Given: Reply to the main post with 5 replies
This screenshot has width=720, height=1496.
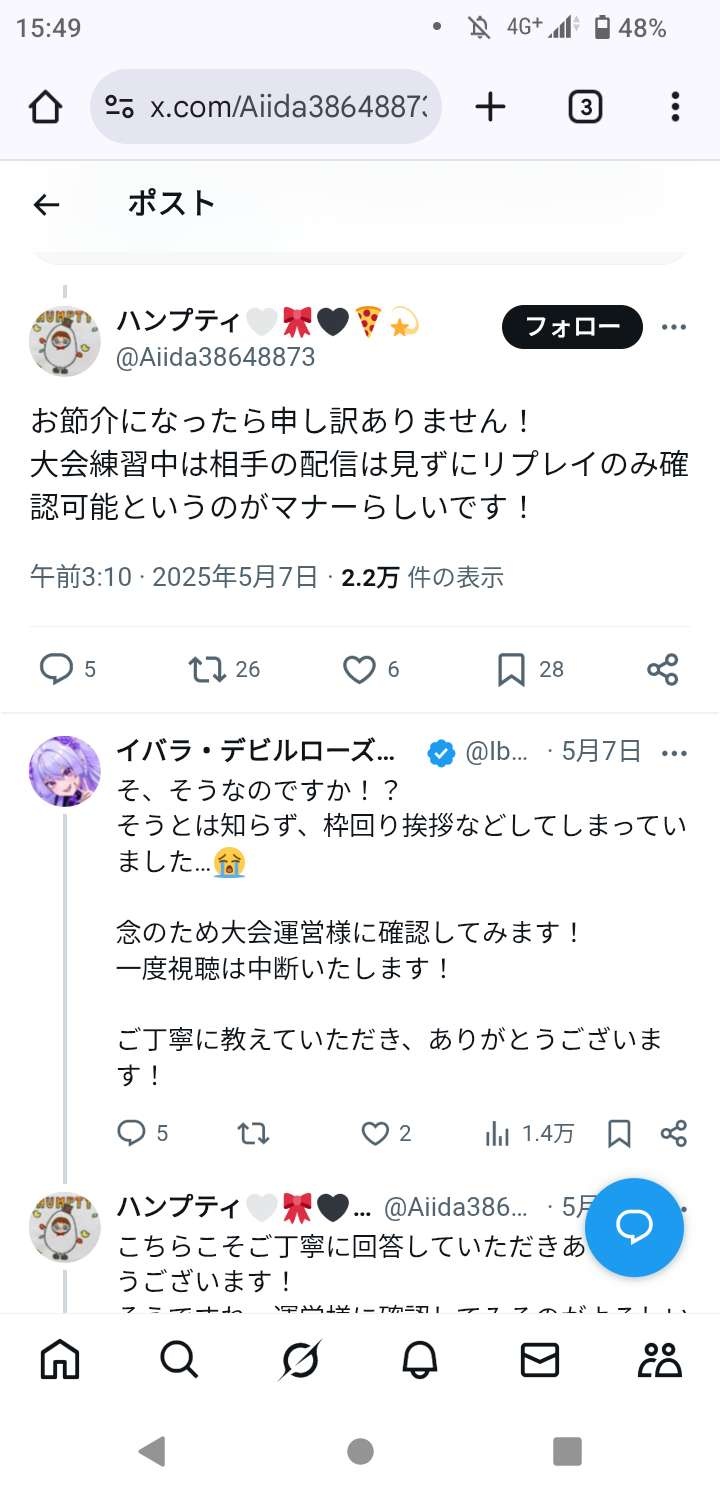Looking at the screenshot, I should pos(56,669).
